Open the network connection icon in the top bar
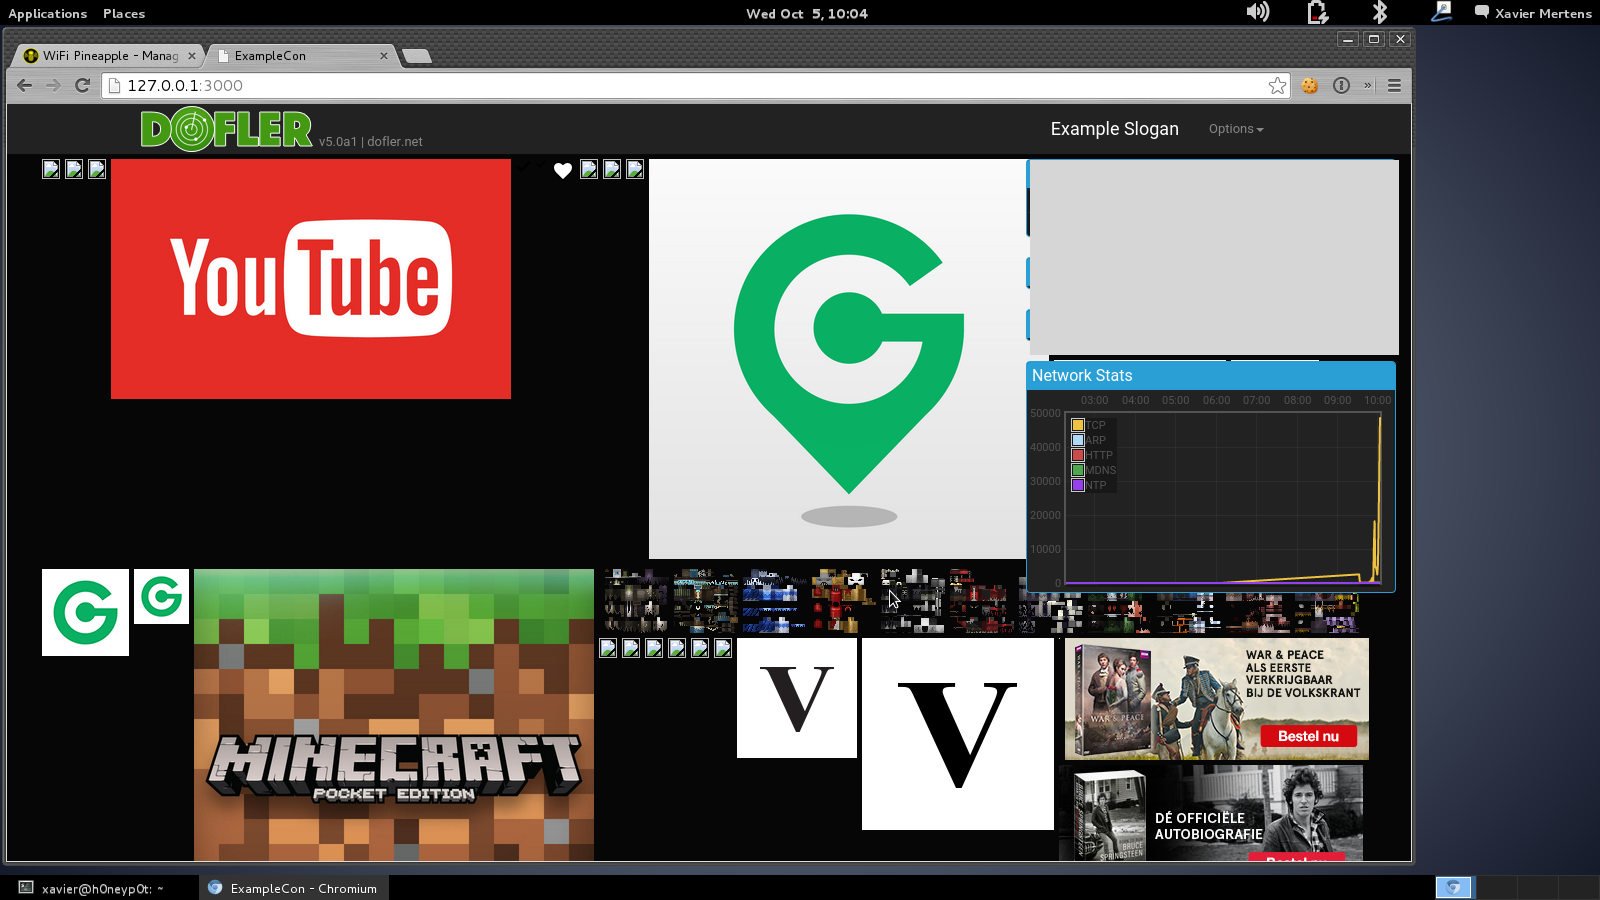The height and width of the screenshot is (900, 1600). click(x=1441, y=12)
